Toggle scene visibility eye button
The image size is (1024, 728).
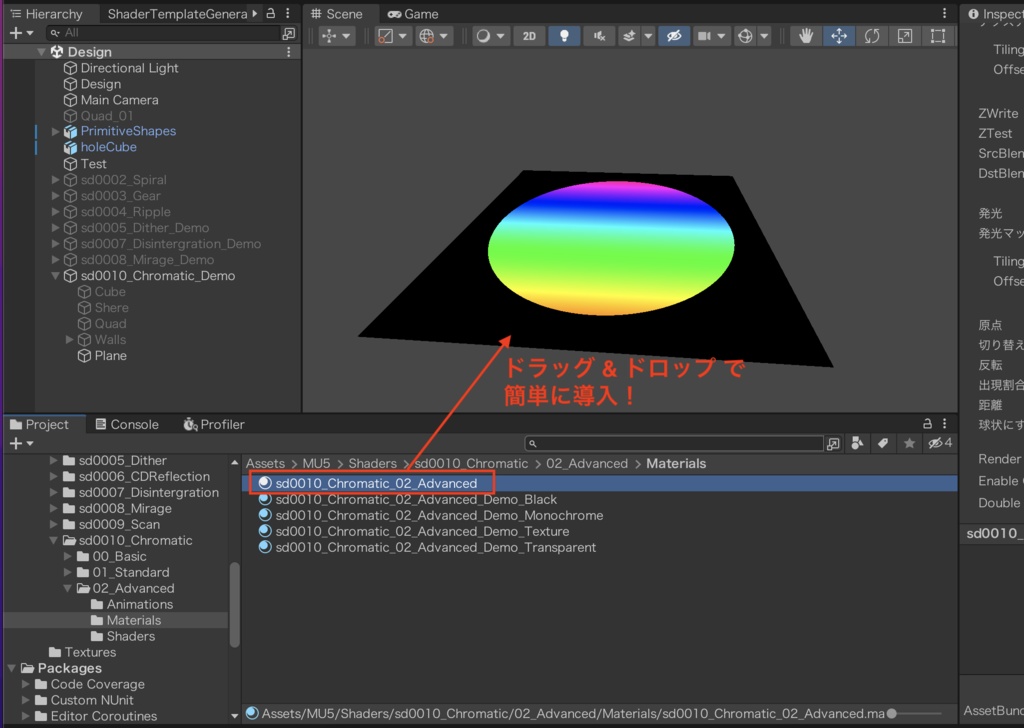coord(673,36)
